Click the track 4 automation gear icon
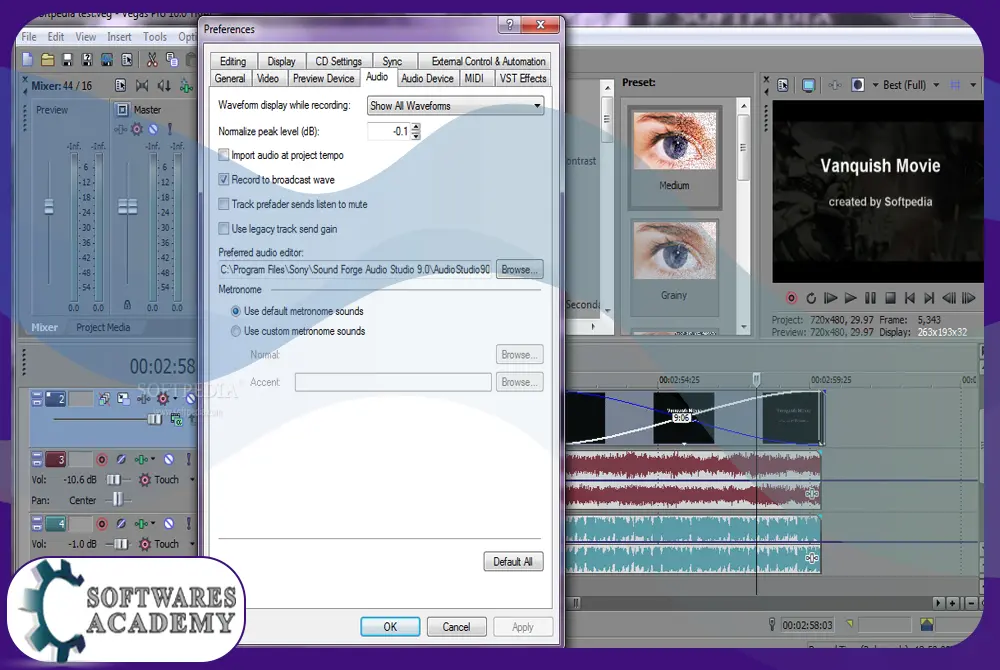Viewport: 1000px width, 670px height. coord(145,544)
